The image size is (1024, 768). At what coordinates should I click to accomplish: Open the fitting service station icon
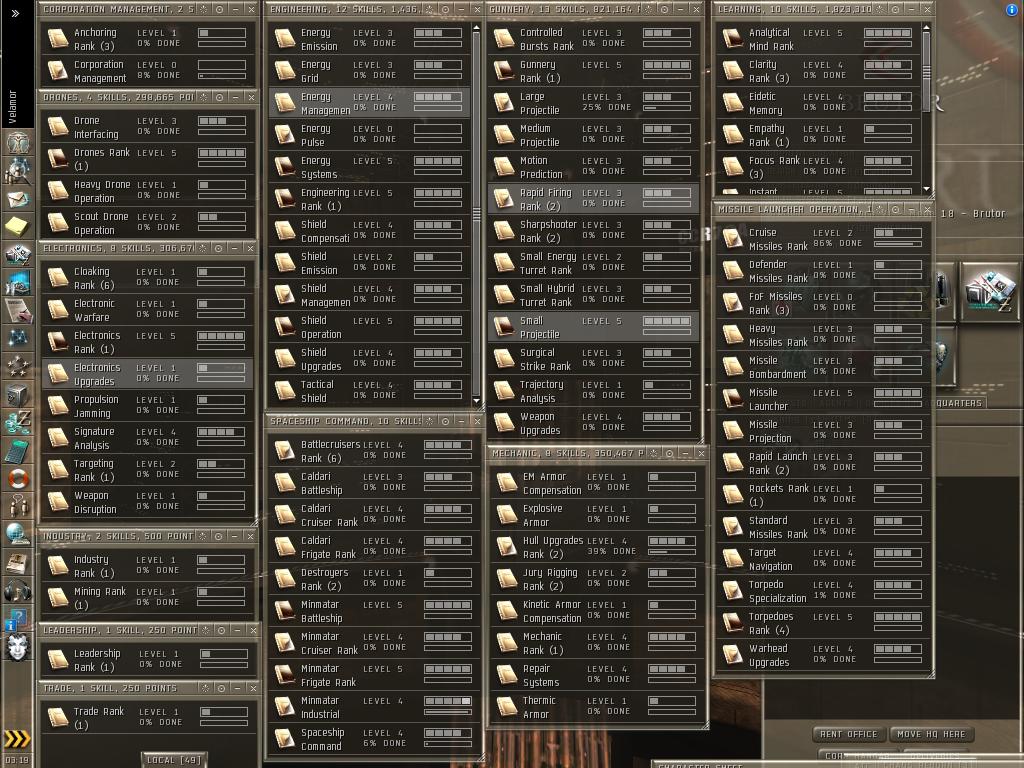[x=991, y=291]
